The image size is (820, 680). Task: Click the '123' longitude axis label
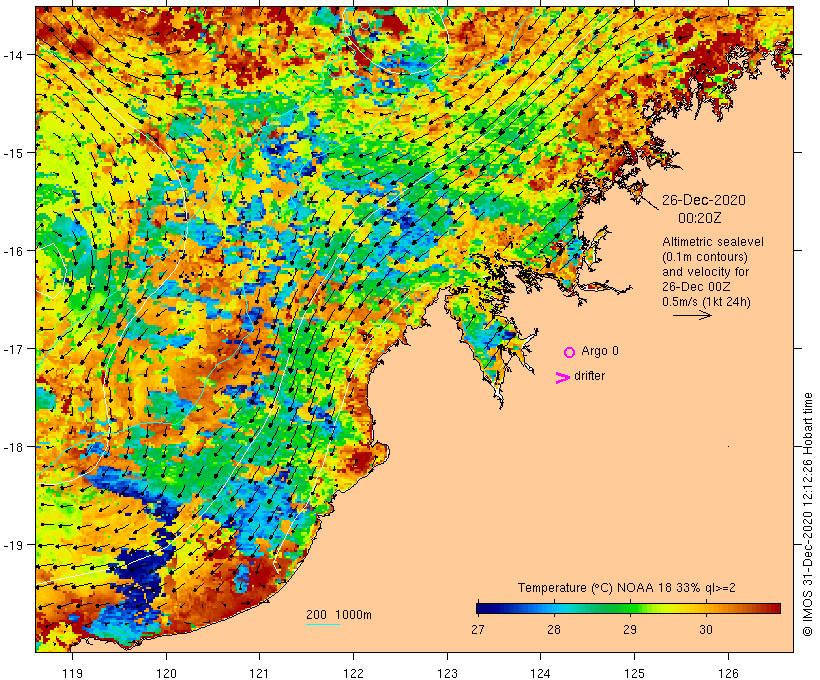tap(447, 673)
